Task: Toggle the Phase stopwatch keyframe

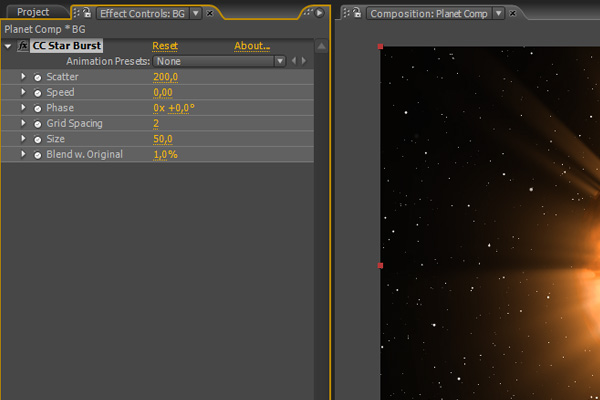Action: coord(38,108)
